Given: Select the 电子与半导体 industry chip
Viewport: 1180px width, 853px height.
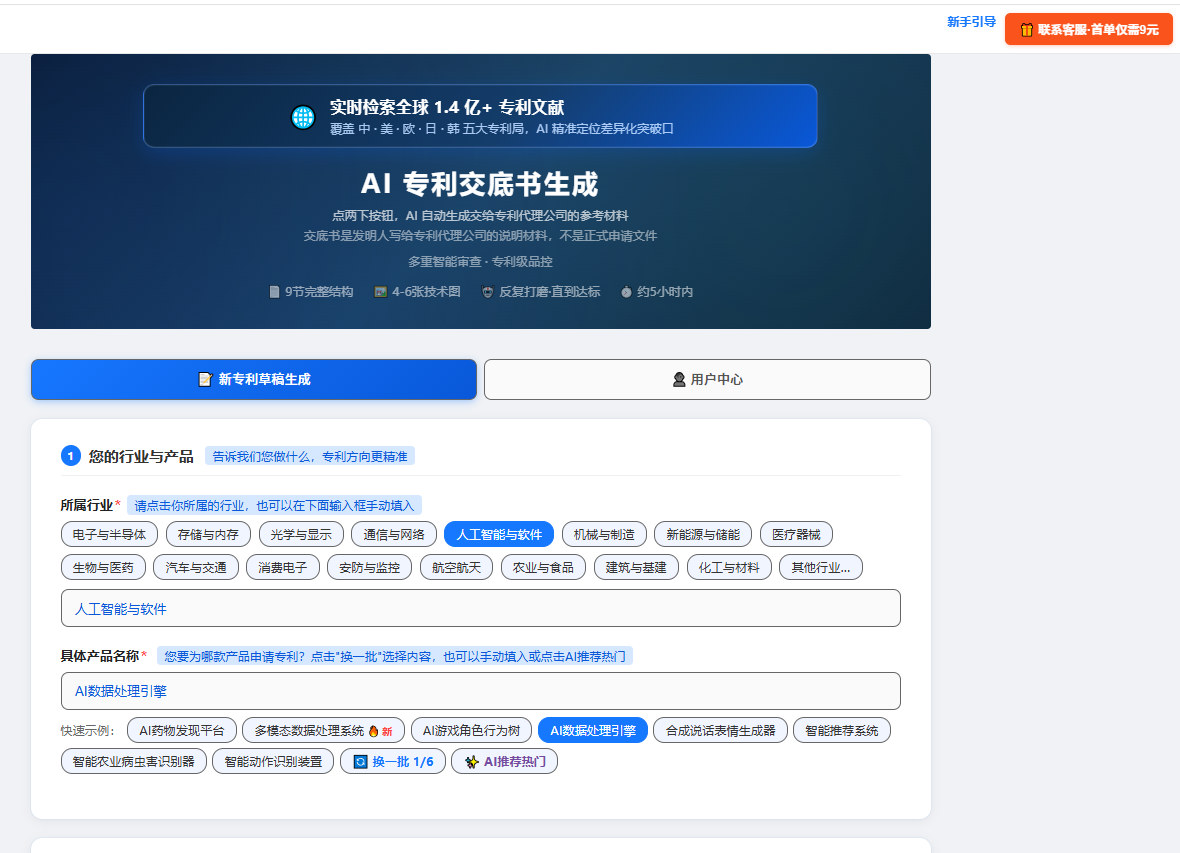Looking at the screenshot, I should (109, 535).
